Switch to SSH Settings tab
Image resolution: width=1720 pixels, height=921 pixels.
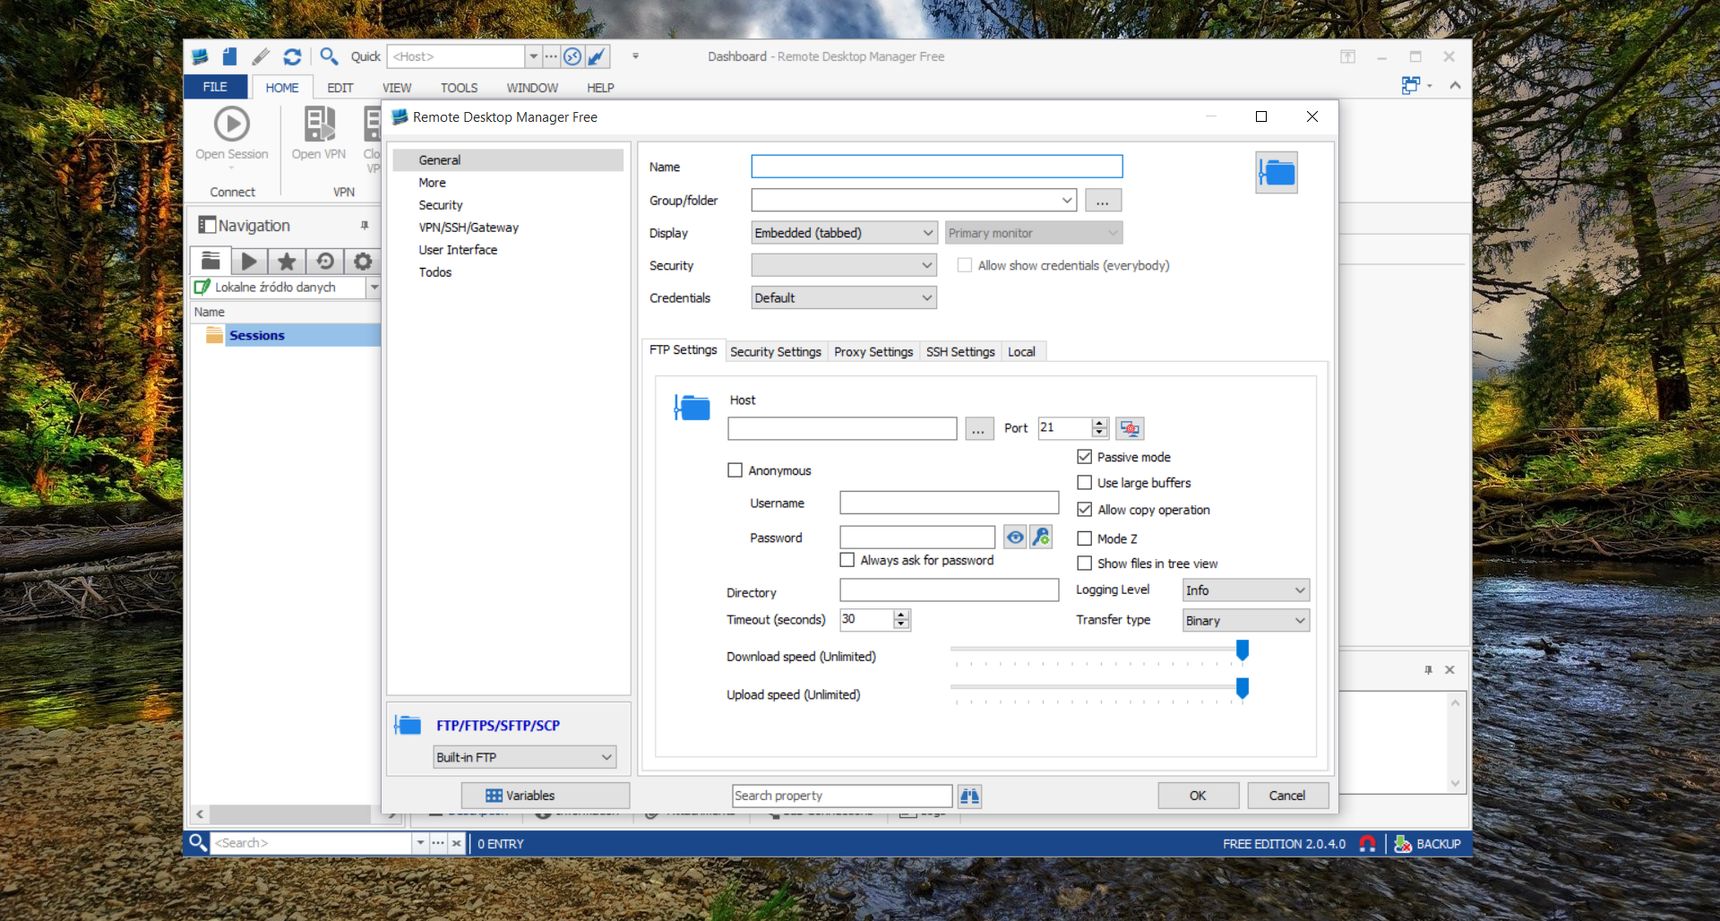pyautogui.click(x=960, y=352)
